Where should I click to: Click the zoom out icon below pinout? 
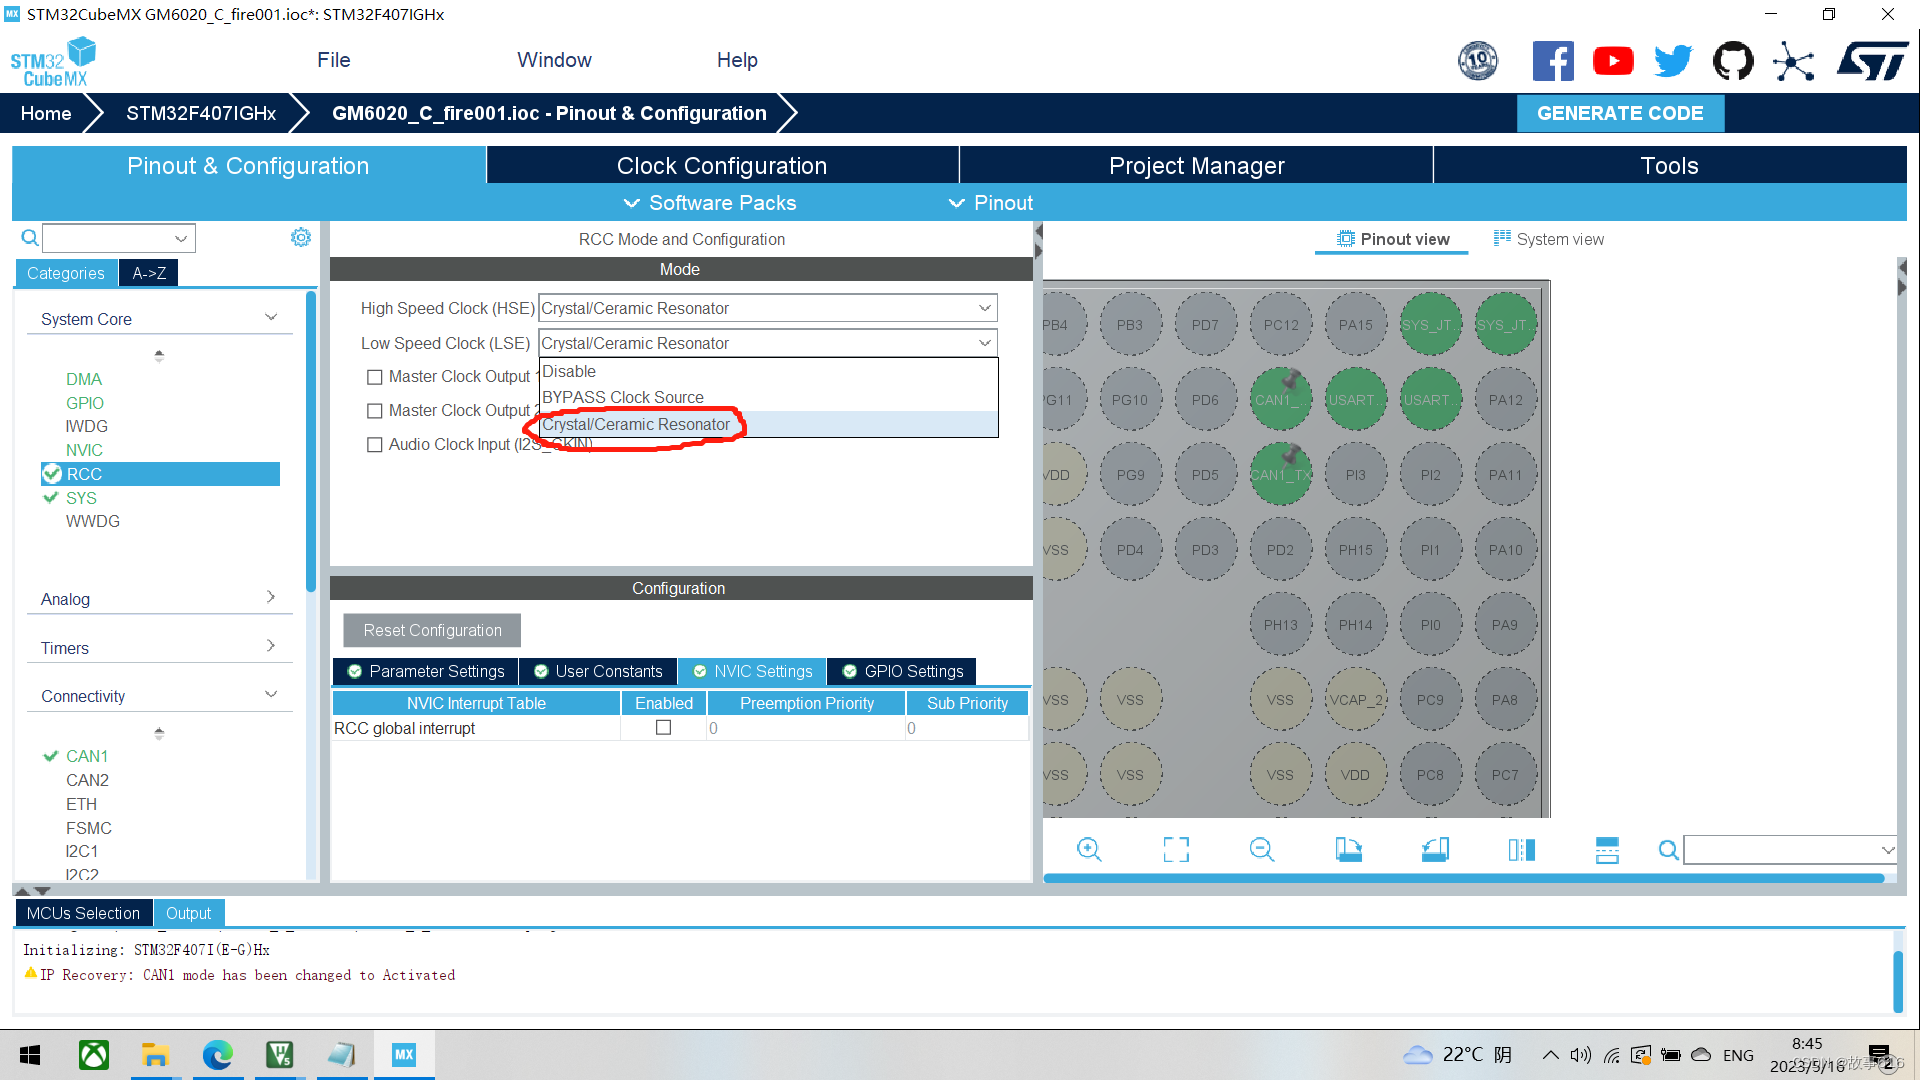click(1262, 850)
